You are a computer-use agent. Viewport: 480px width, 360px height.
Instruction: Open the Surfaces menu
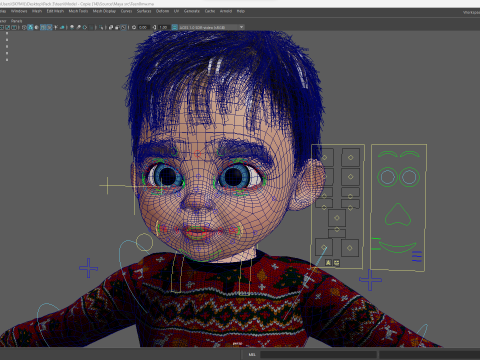point(144,11)
